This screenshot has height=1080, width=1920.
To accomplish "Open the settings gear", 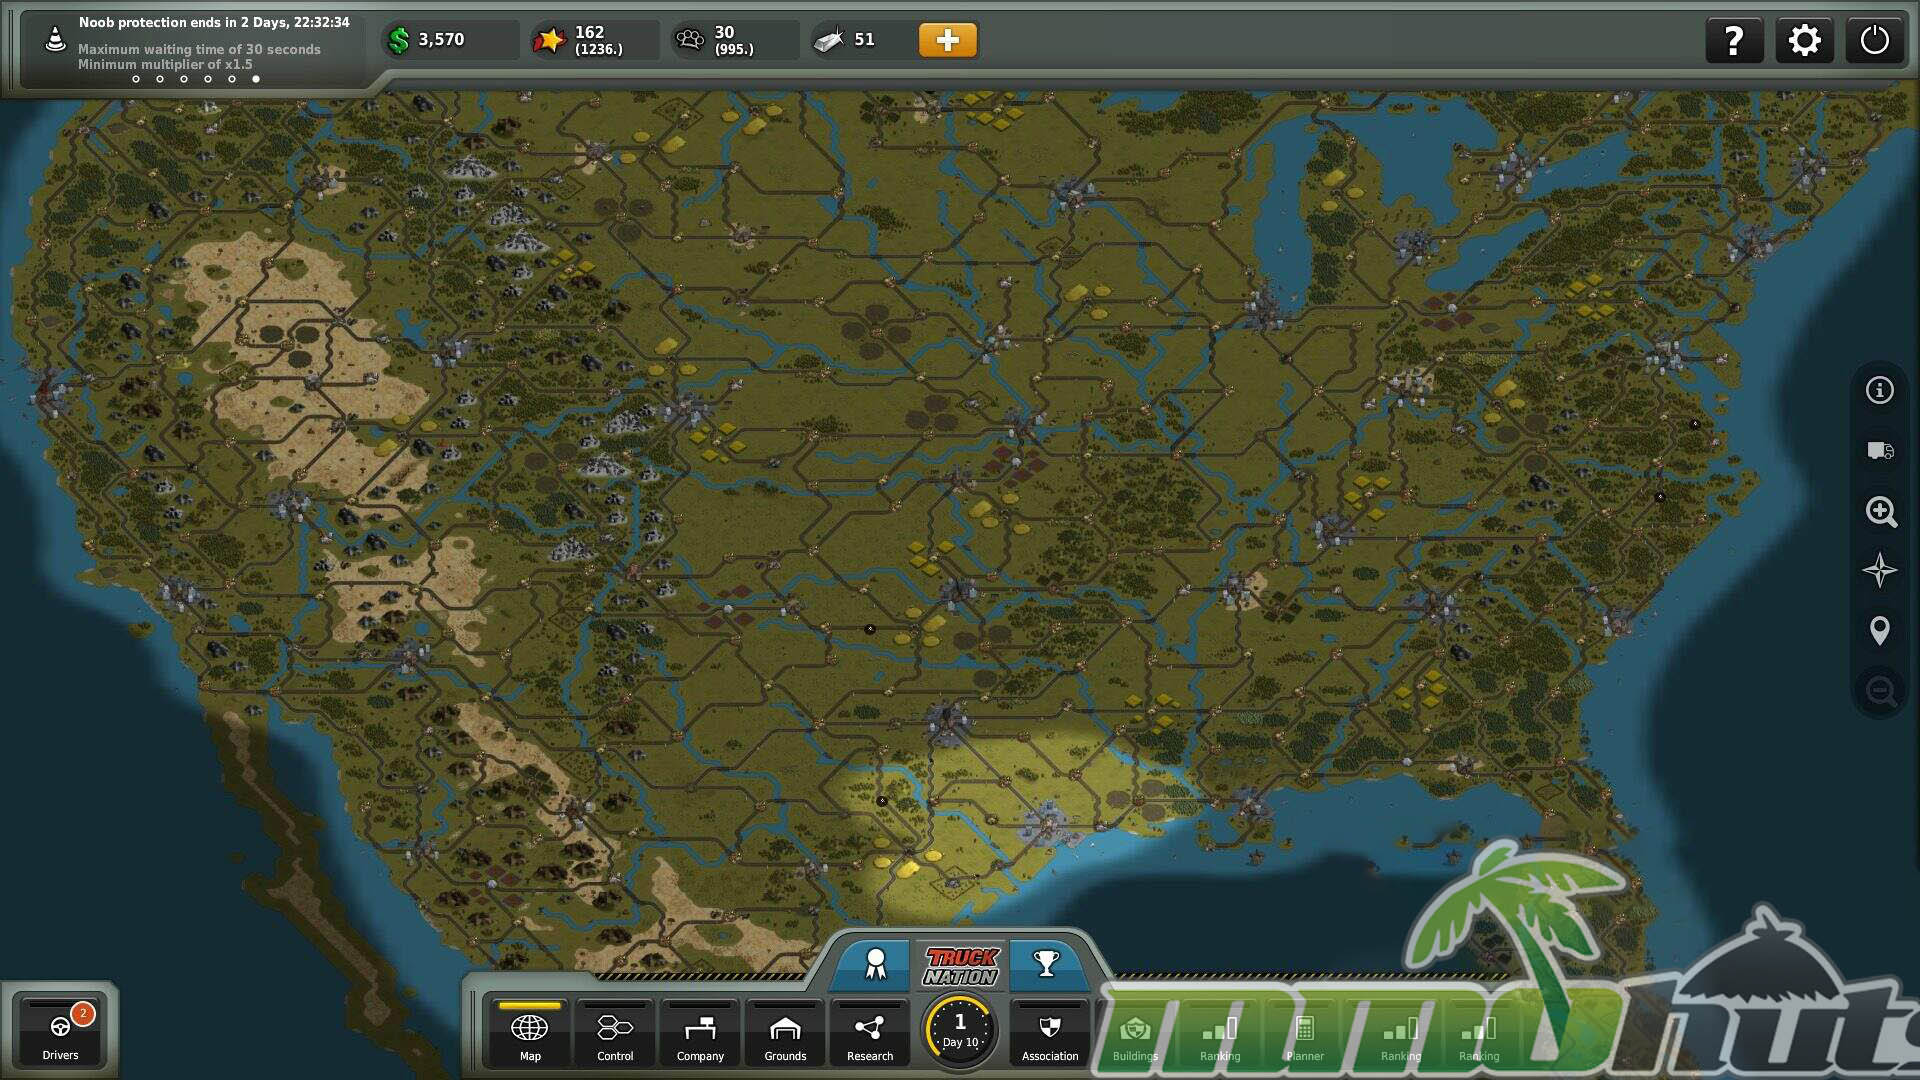I will click(x=1804, y=41).
